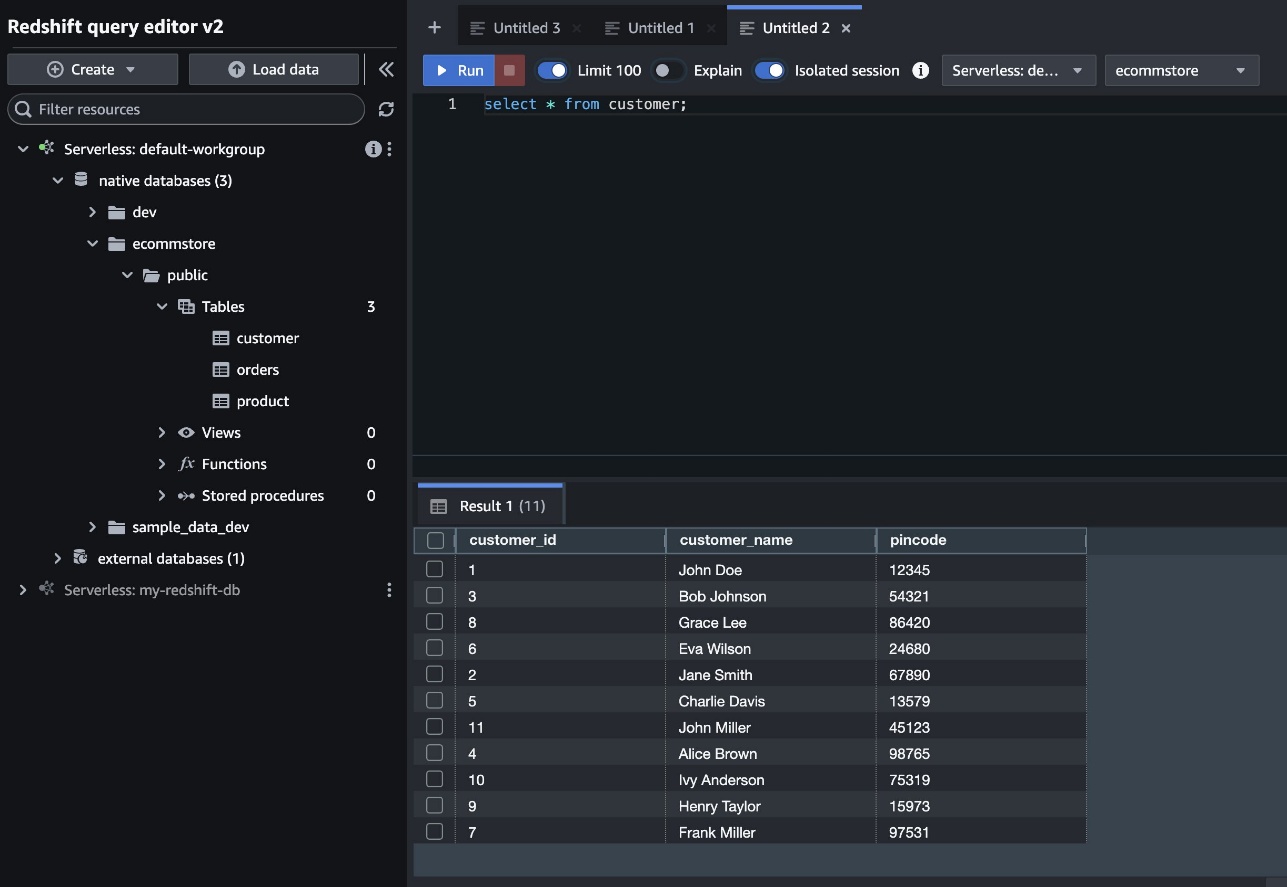The height and width of the screenshot is (887, 1287).
Task: Select the Ivy Anderson name cell
Action: [771, 779]
